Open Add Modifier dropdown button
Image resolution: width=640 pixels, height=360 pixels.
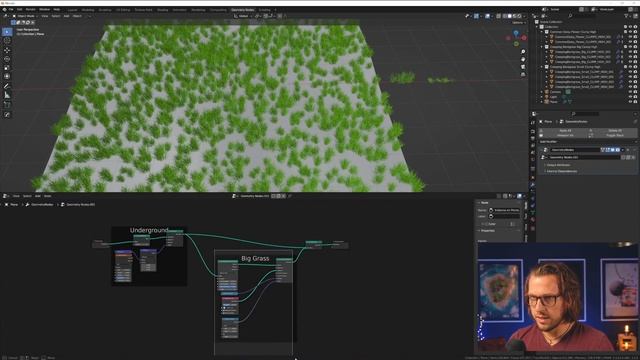click(588, 142)
